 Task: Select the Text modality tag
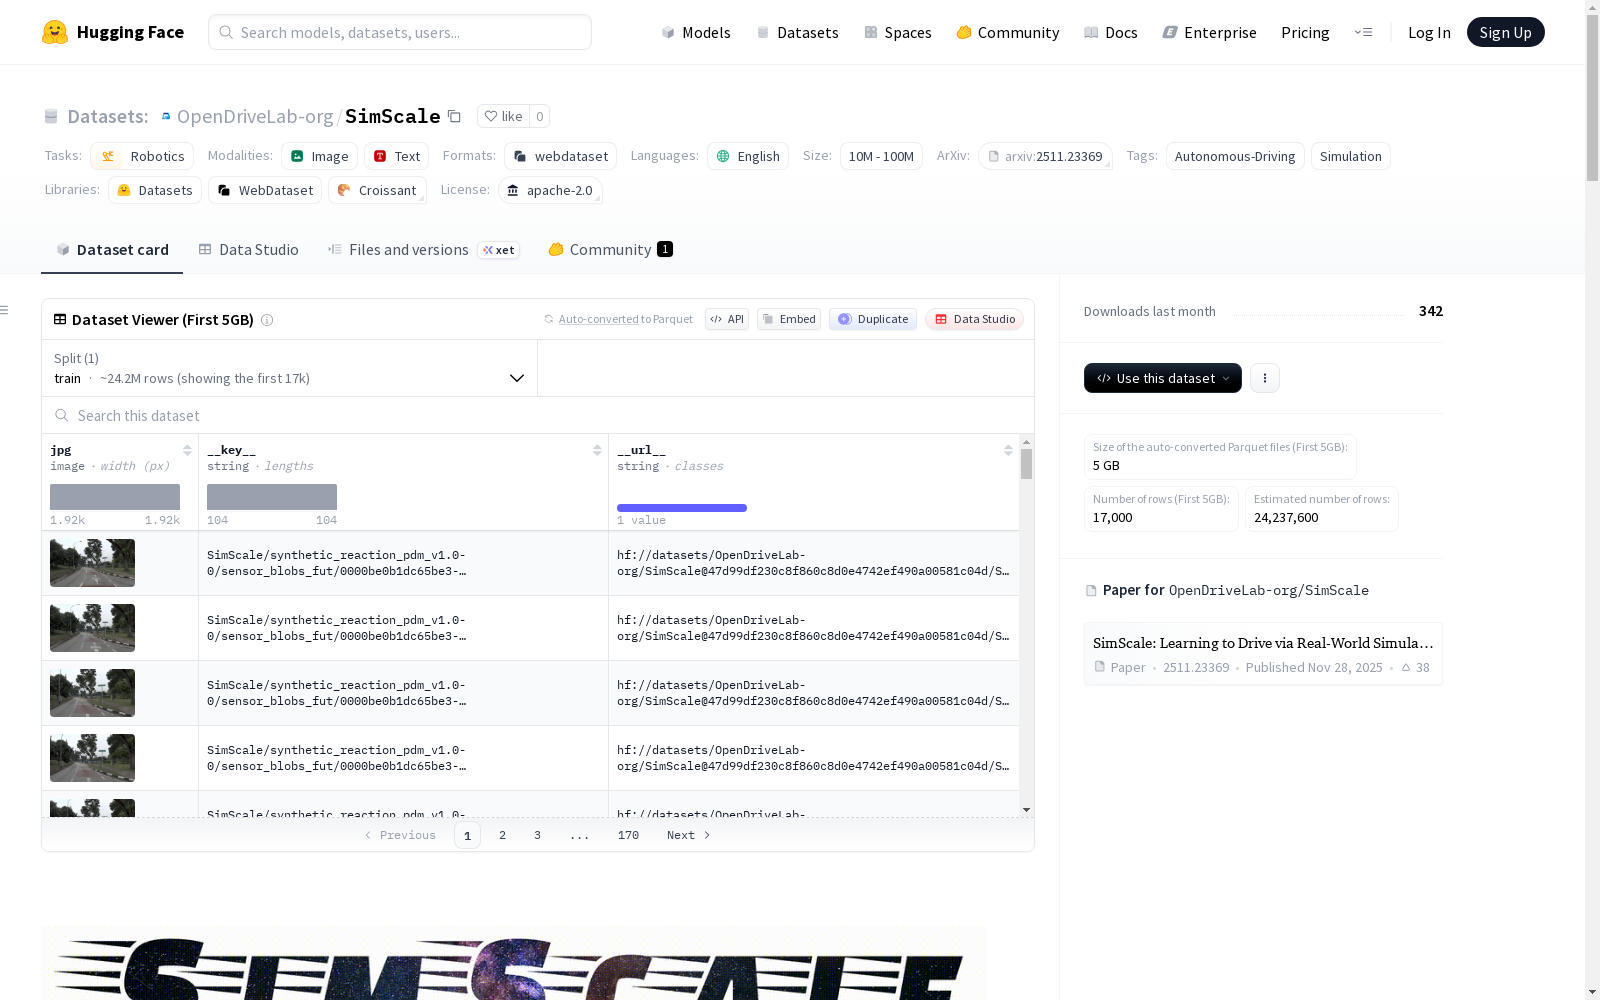pos(396,156)
